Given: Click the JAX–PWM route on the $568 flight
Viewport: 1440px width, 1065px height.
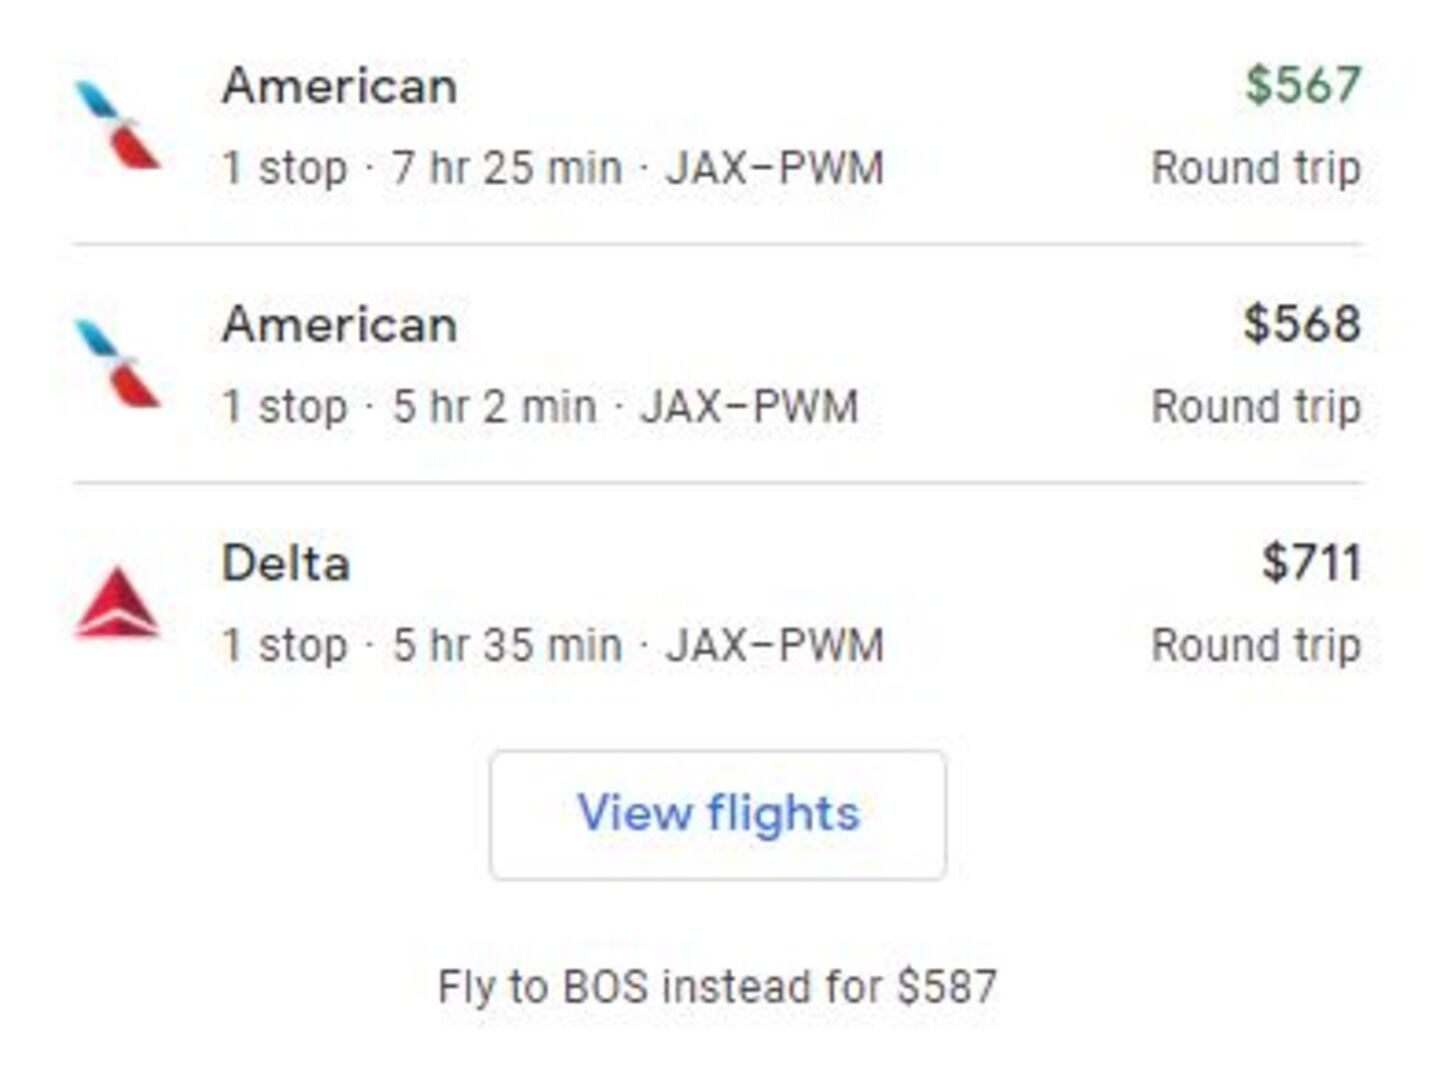Looking at the screenshot, I should (x=749, y=407).
